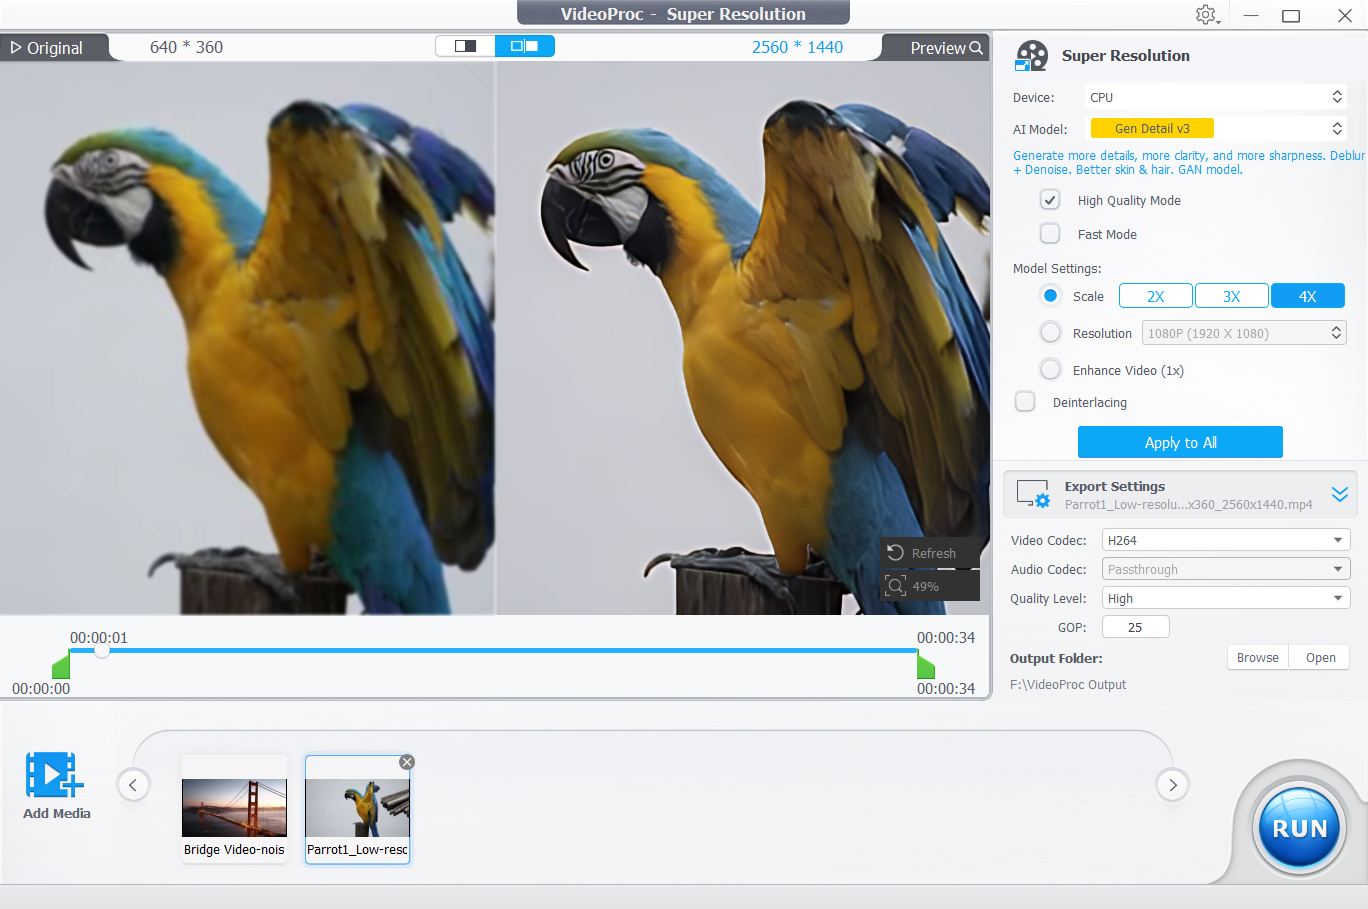
Task: Enable the Fast Mode checkbox
Action: point(1050,234)
